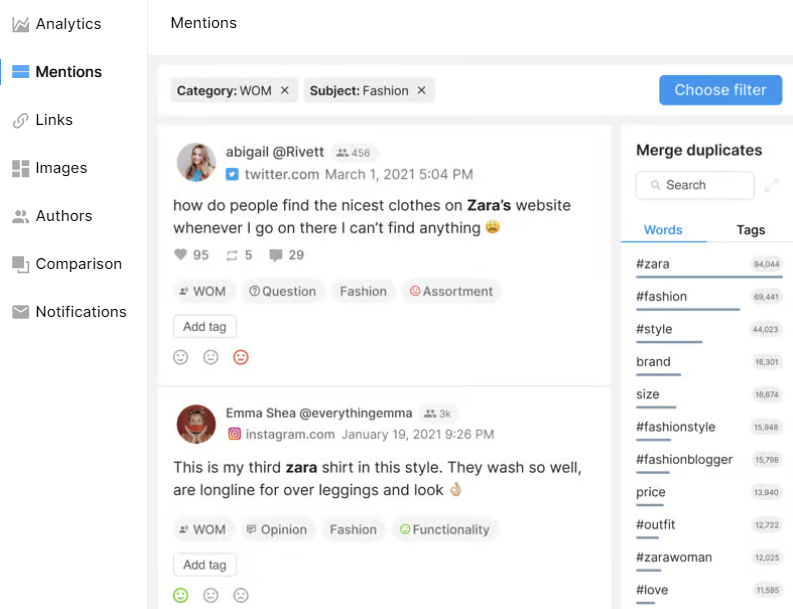Click the twitter.com source link
This screenshot has width=793, height=609.
click(x=282, y=175)
